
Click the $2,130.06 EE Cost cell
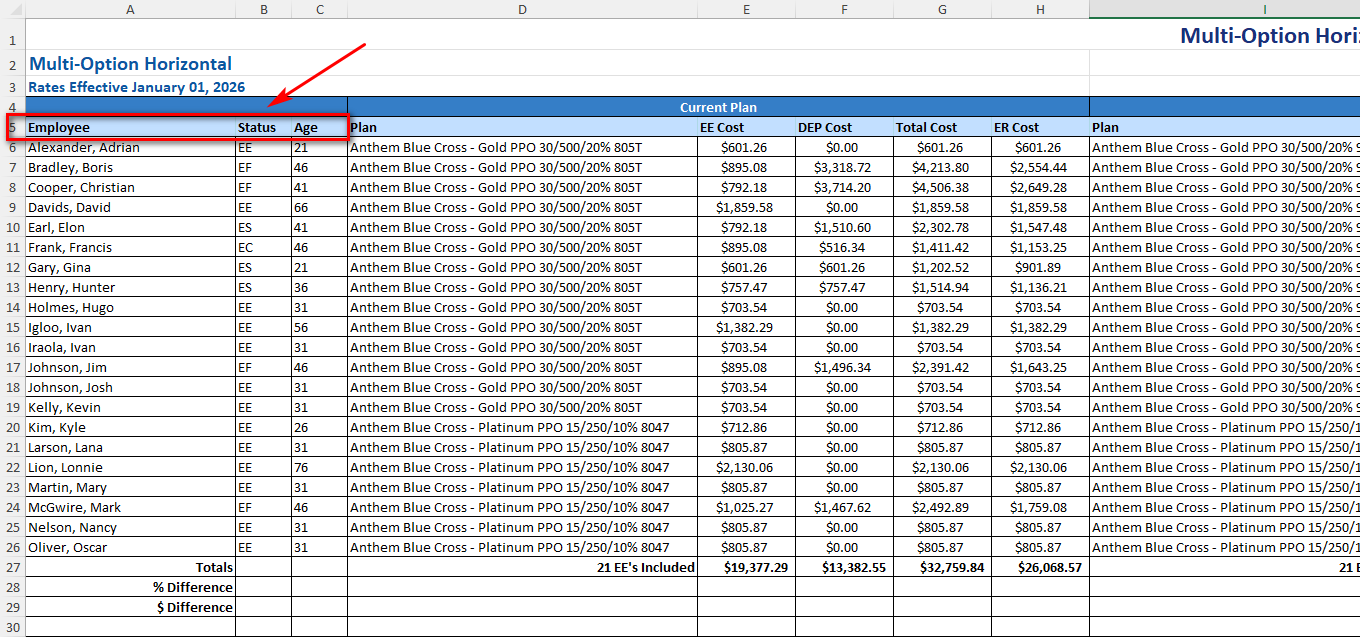pyautogui.click(x=746, y=467)
